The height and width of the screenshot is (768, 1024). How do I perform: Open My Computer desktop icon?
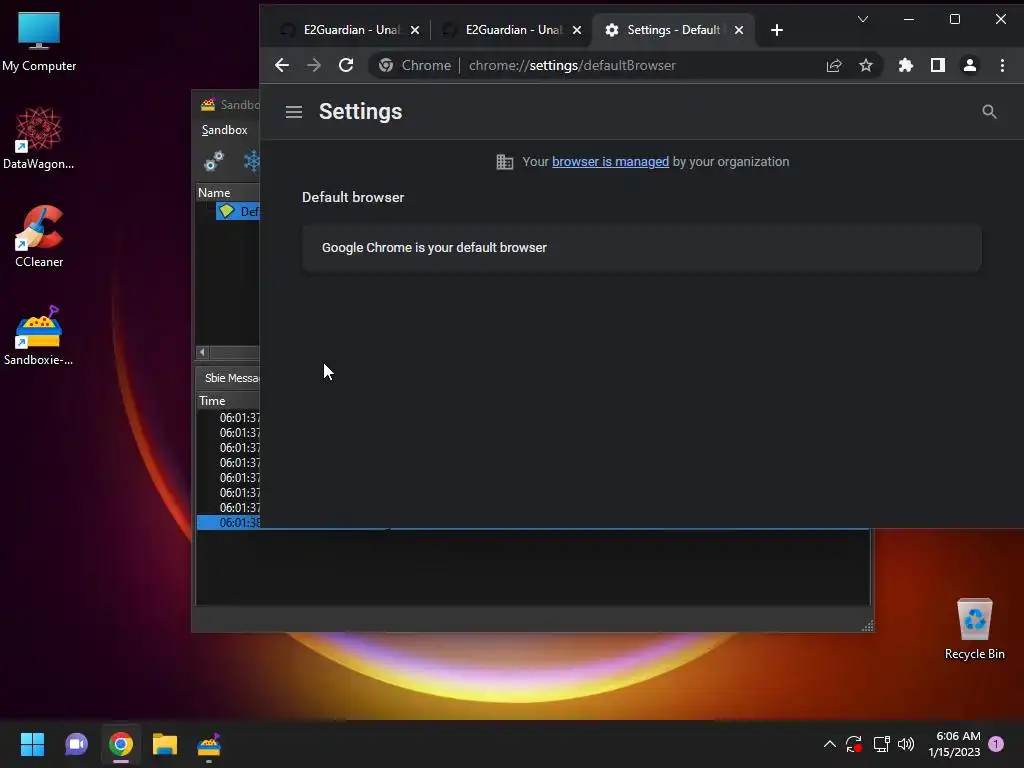39,41
